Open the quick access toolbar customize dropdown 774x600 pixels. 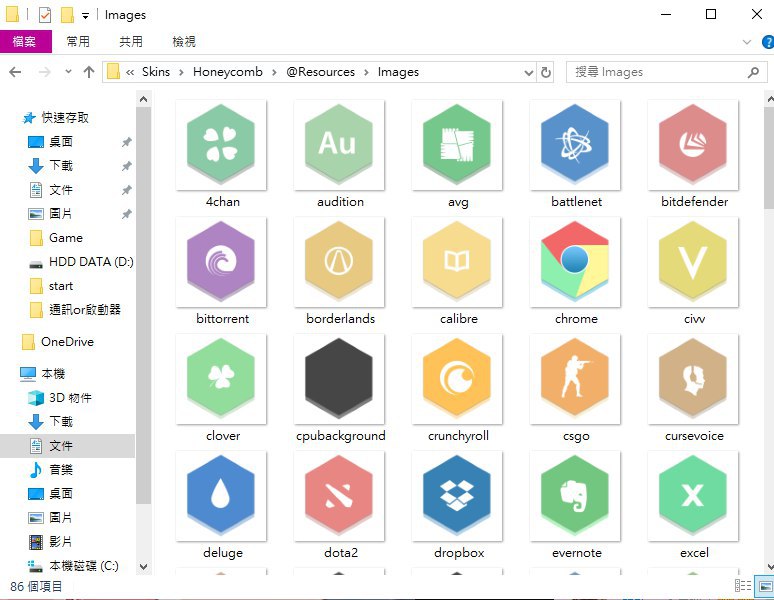tap(85, 16)
